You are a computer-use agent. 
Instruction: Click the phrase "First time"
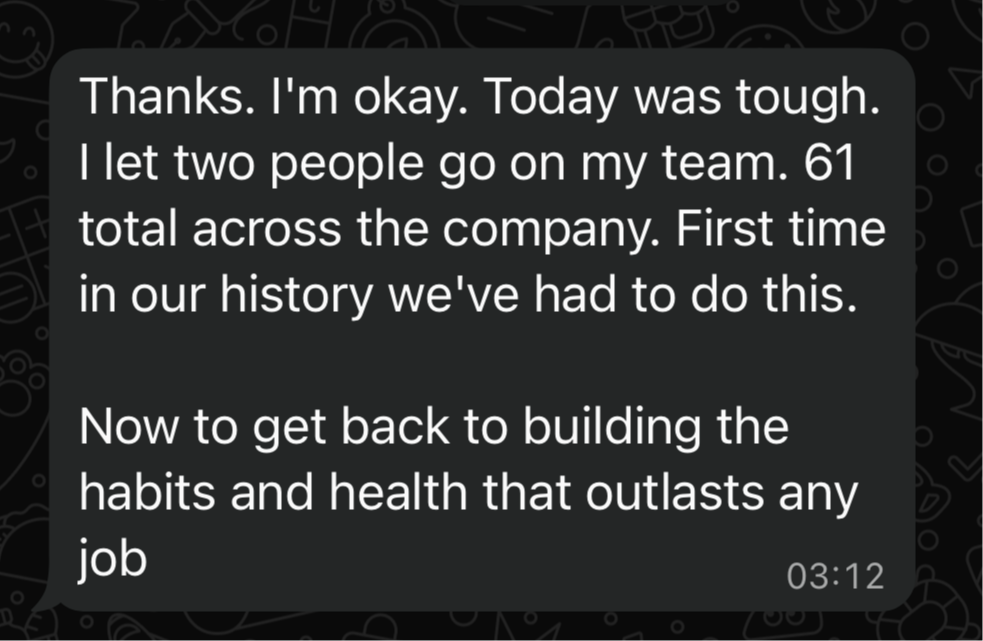click(x=781, y=228)
